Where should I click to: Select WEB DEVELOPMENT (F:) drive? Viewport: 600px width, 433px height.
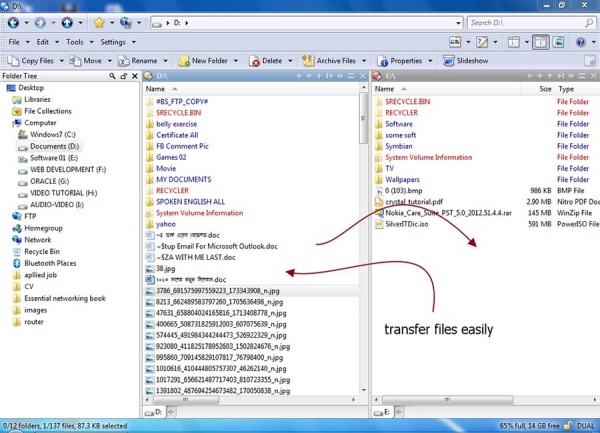point(68,169)
